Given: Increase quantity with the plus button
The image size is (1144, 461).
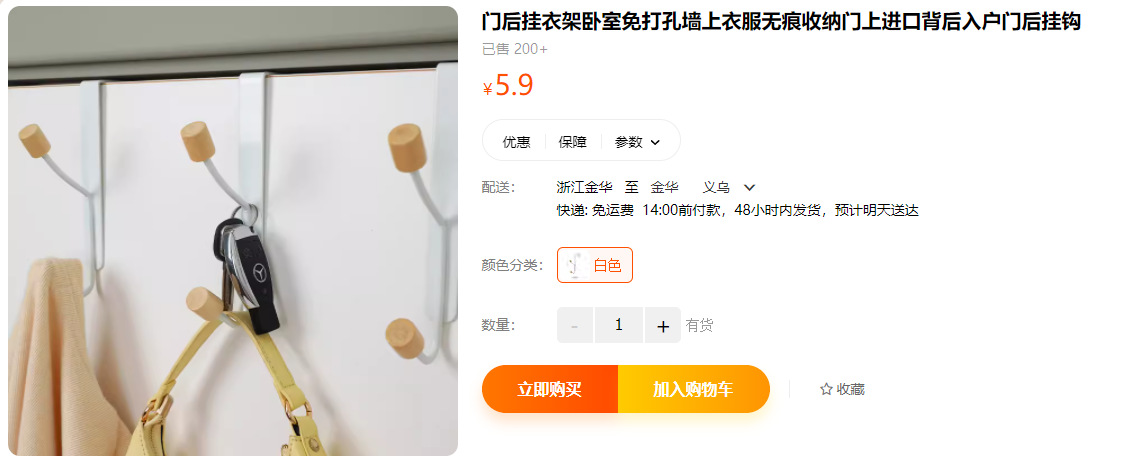Looking at the screenshot, I should [x=662, y=325].
